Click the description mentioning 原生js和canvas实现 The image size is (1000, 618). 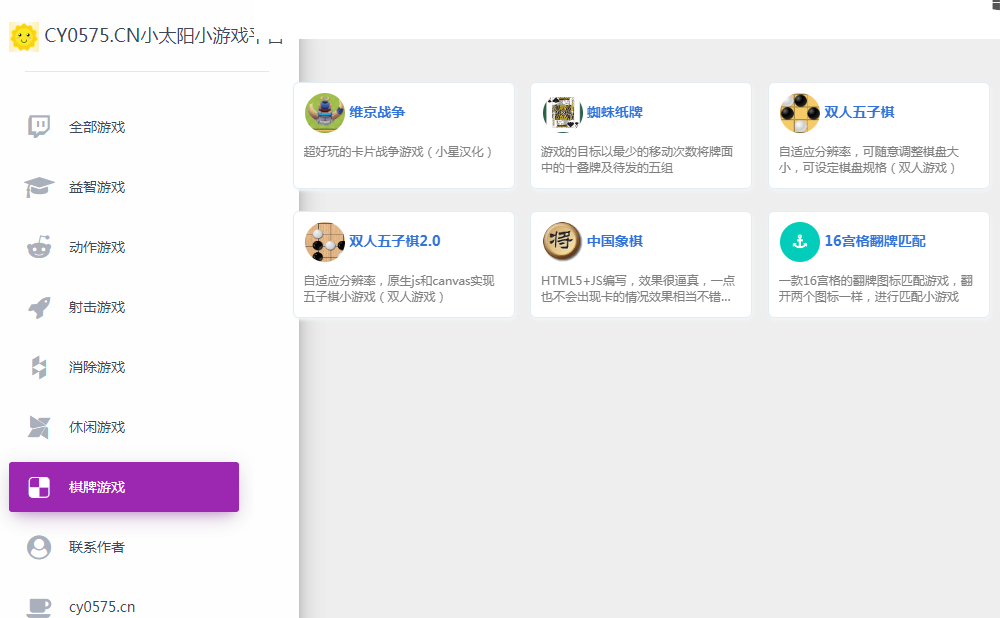[399, 288]
